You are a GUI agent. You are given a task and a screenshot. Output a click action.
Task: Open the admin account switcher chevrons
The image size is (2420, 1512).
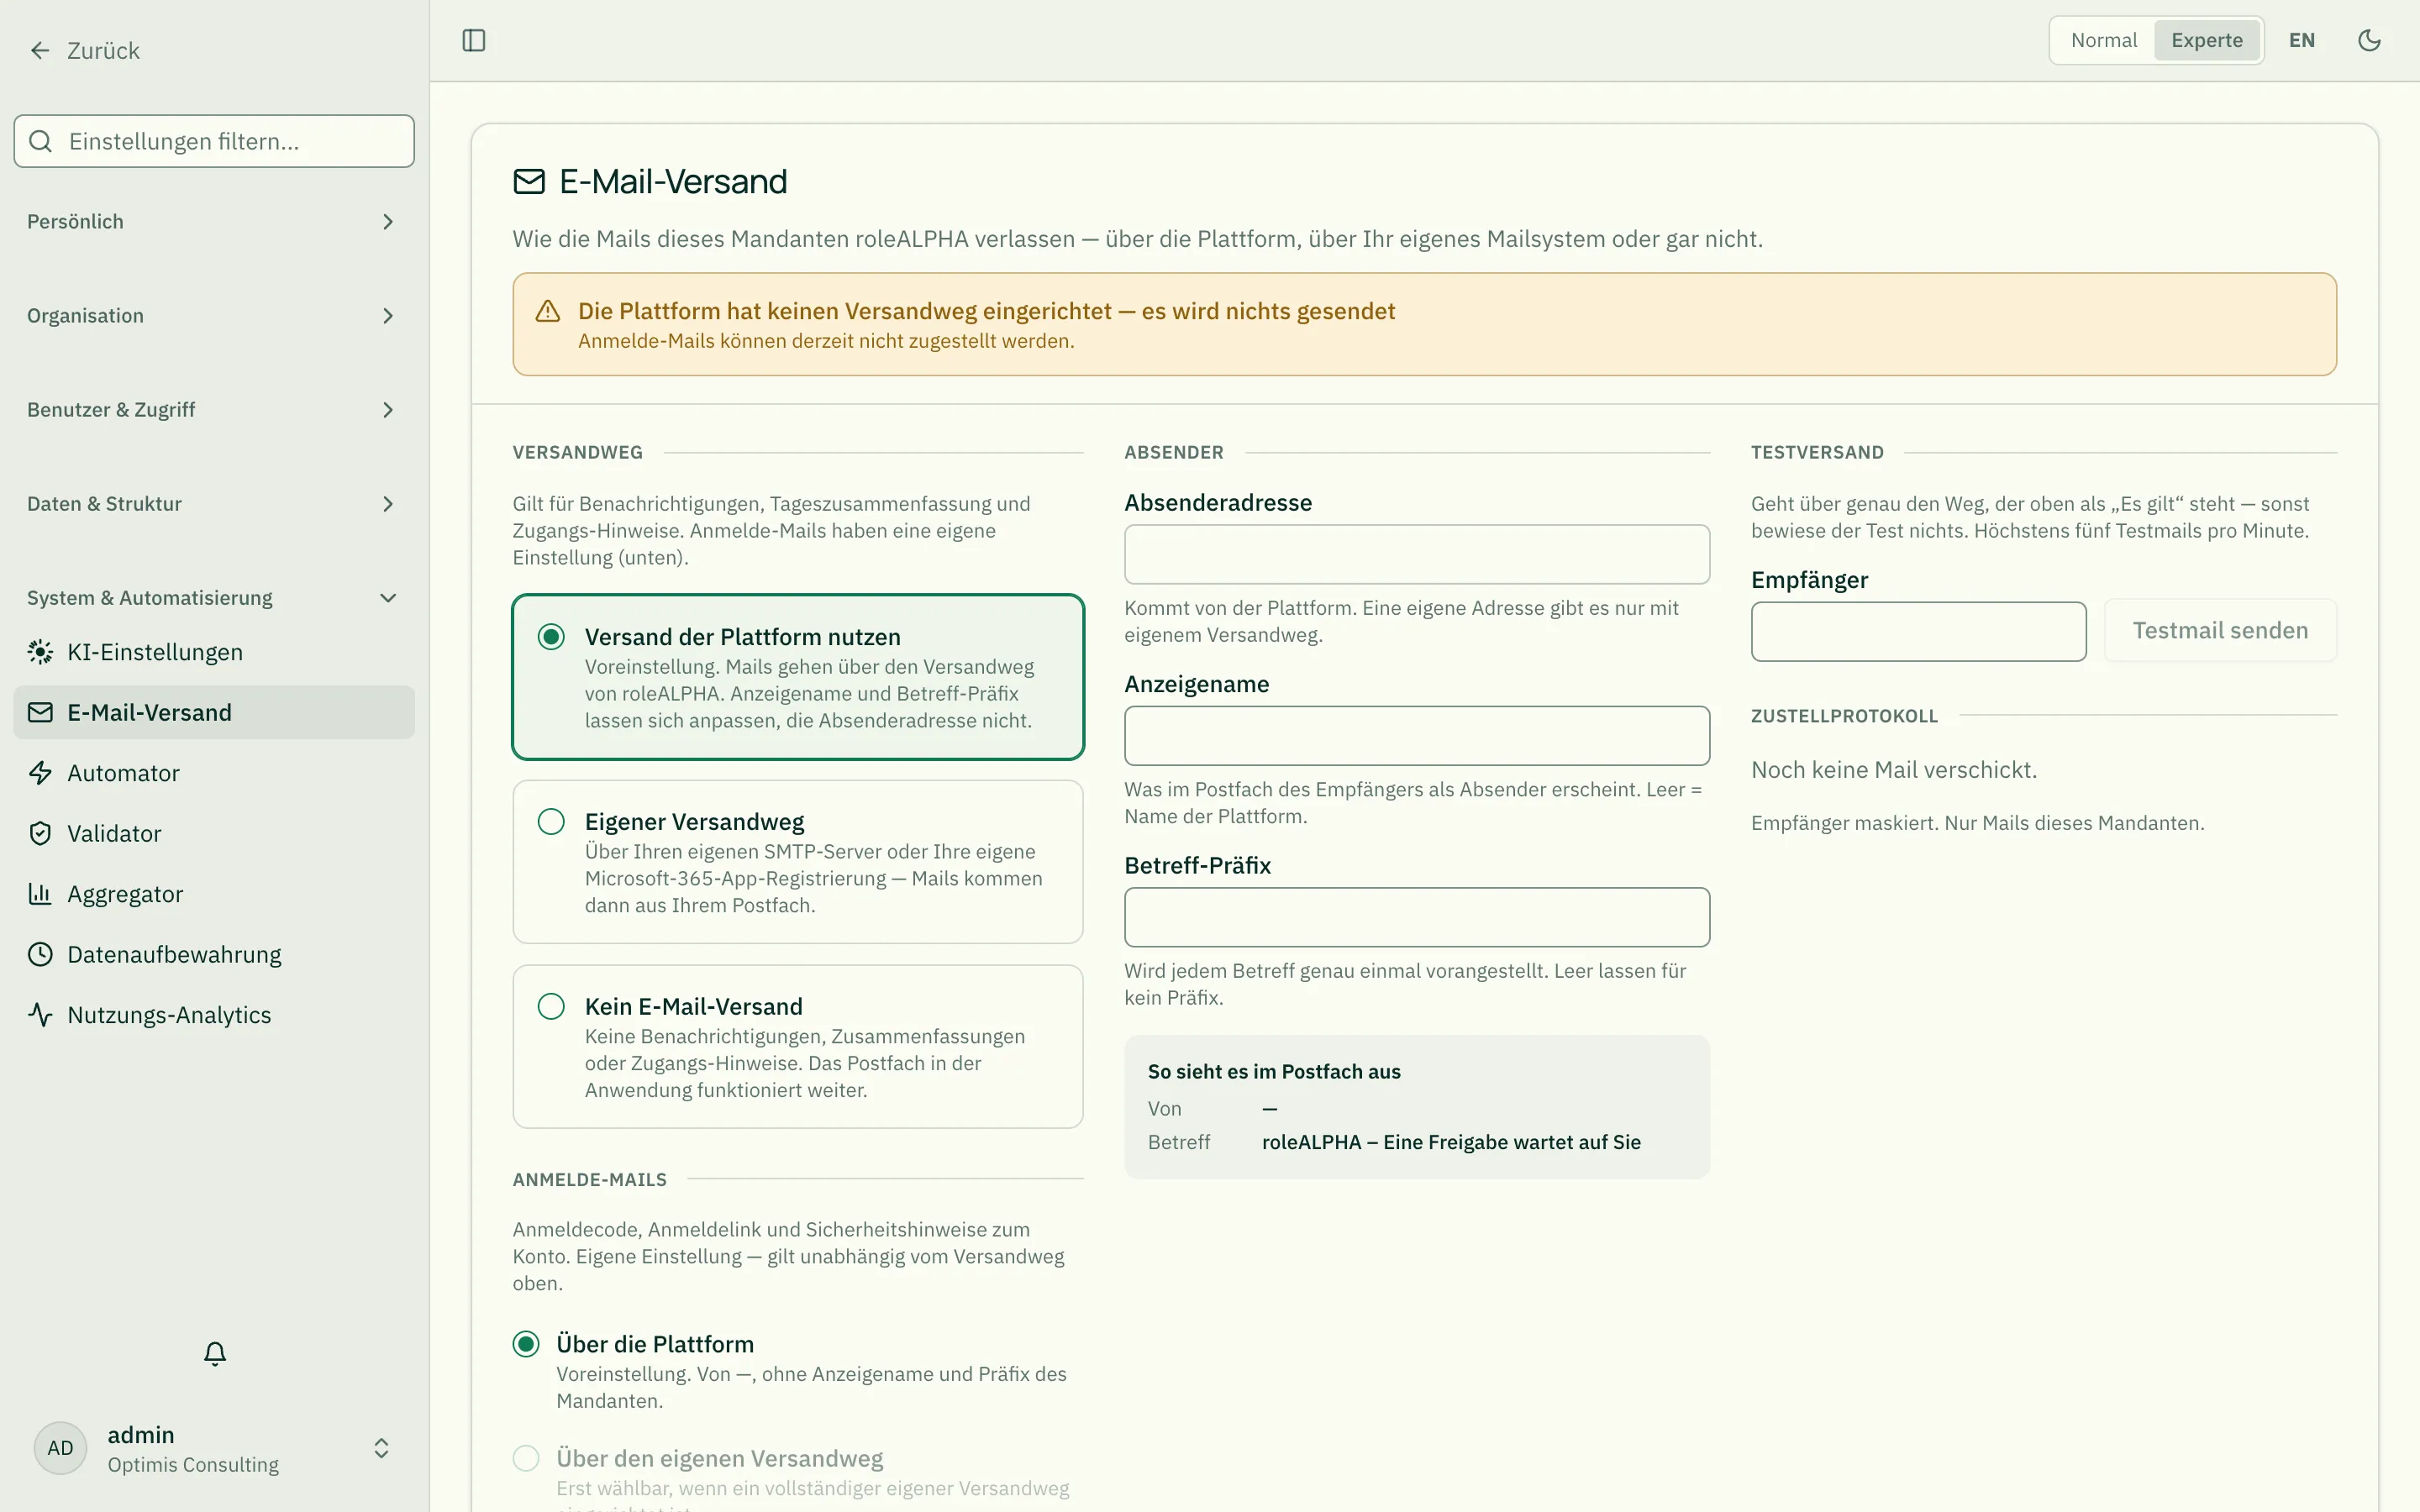click(x=381, y=1448)
